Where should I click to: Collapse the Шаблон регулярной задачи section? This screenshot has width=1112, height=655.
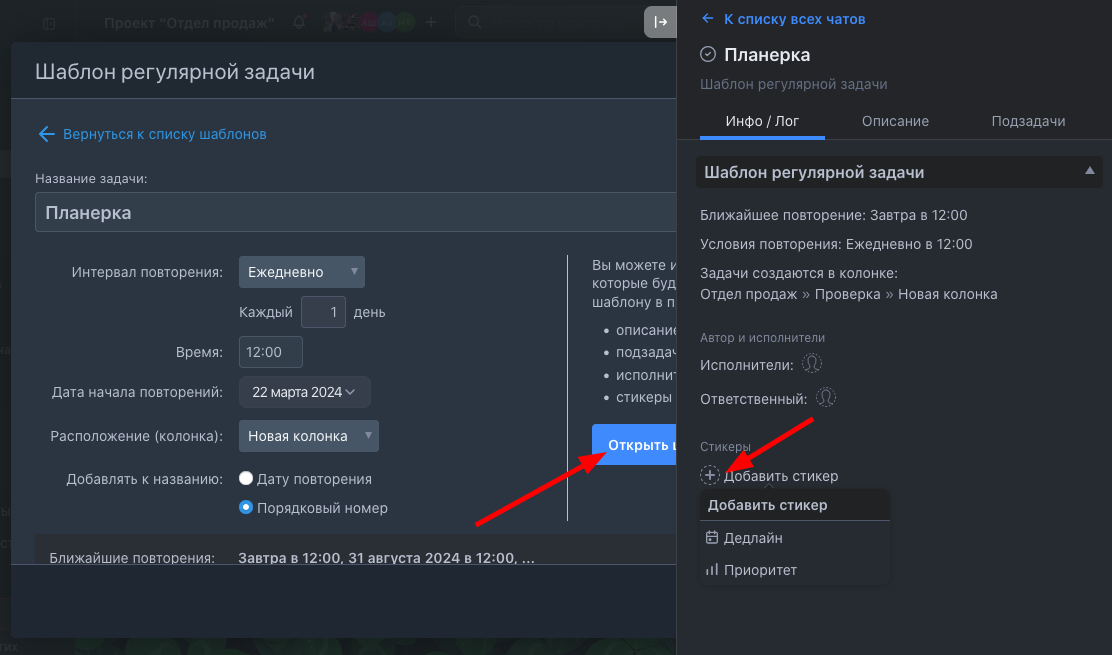(x=1089, y=172)
